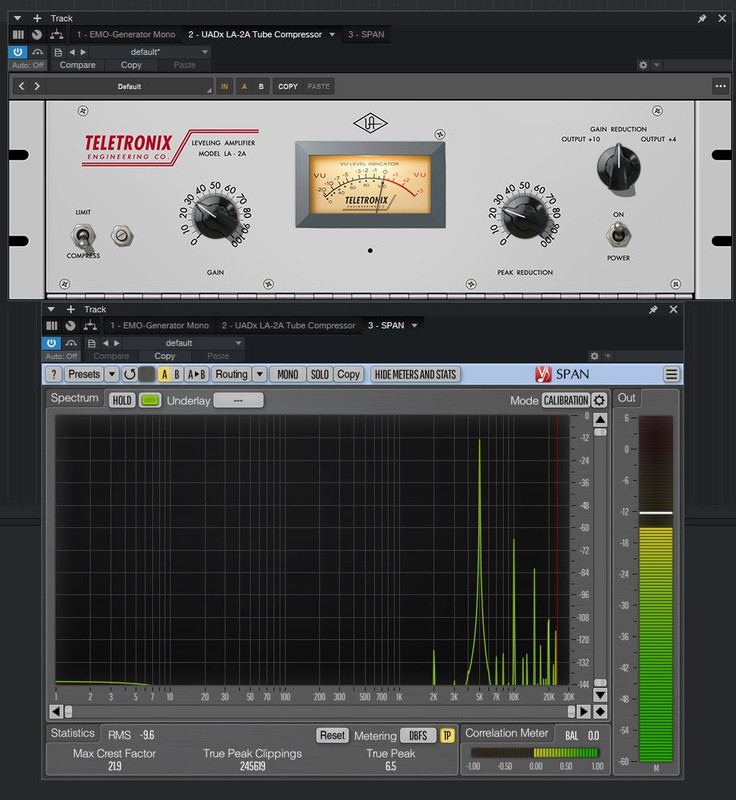This screenshot has height=800, width=736.
Task: Click Hide Meters and Stats
Action: (415, 374)
